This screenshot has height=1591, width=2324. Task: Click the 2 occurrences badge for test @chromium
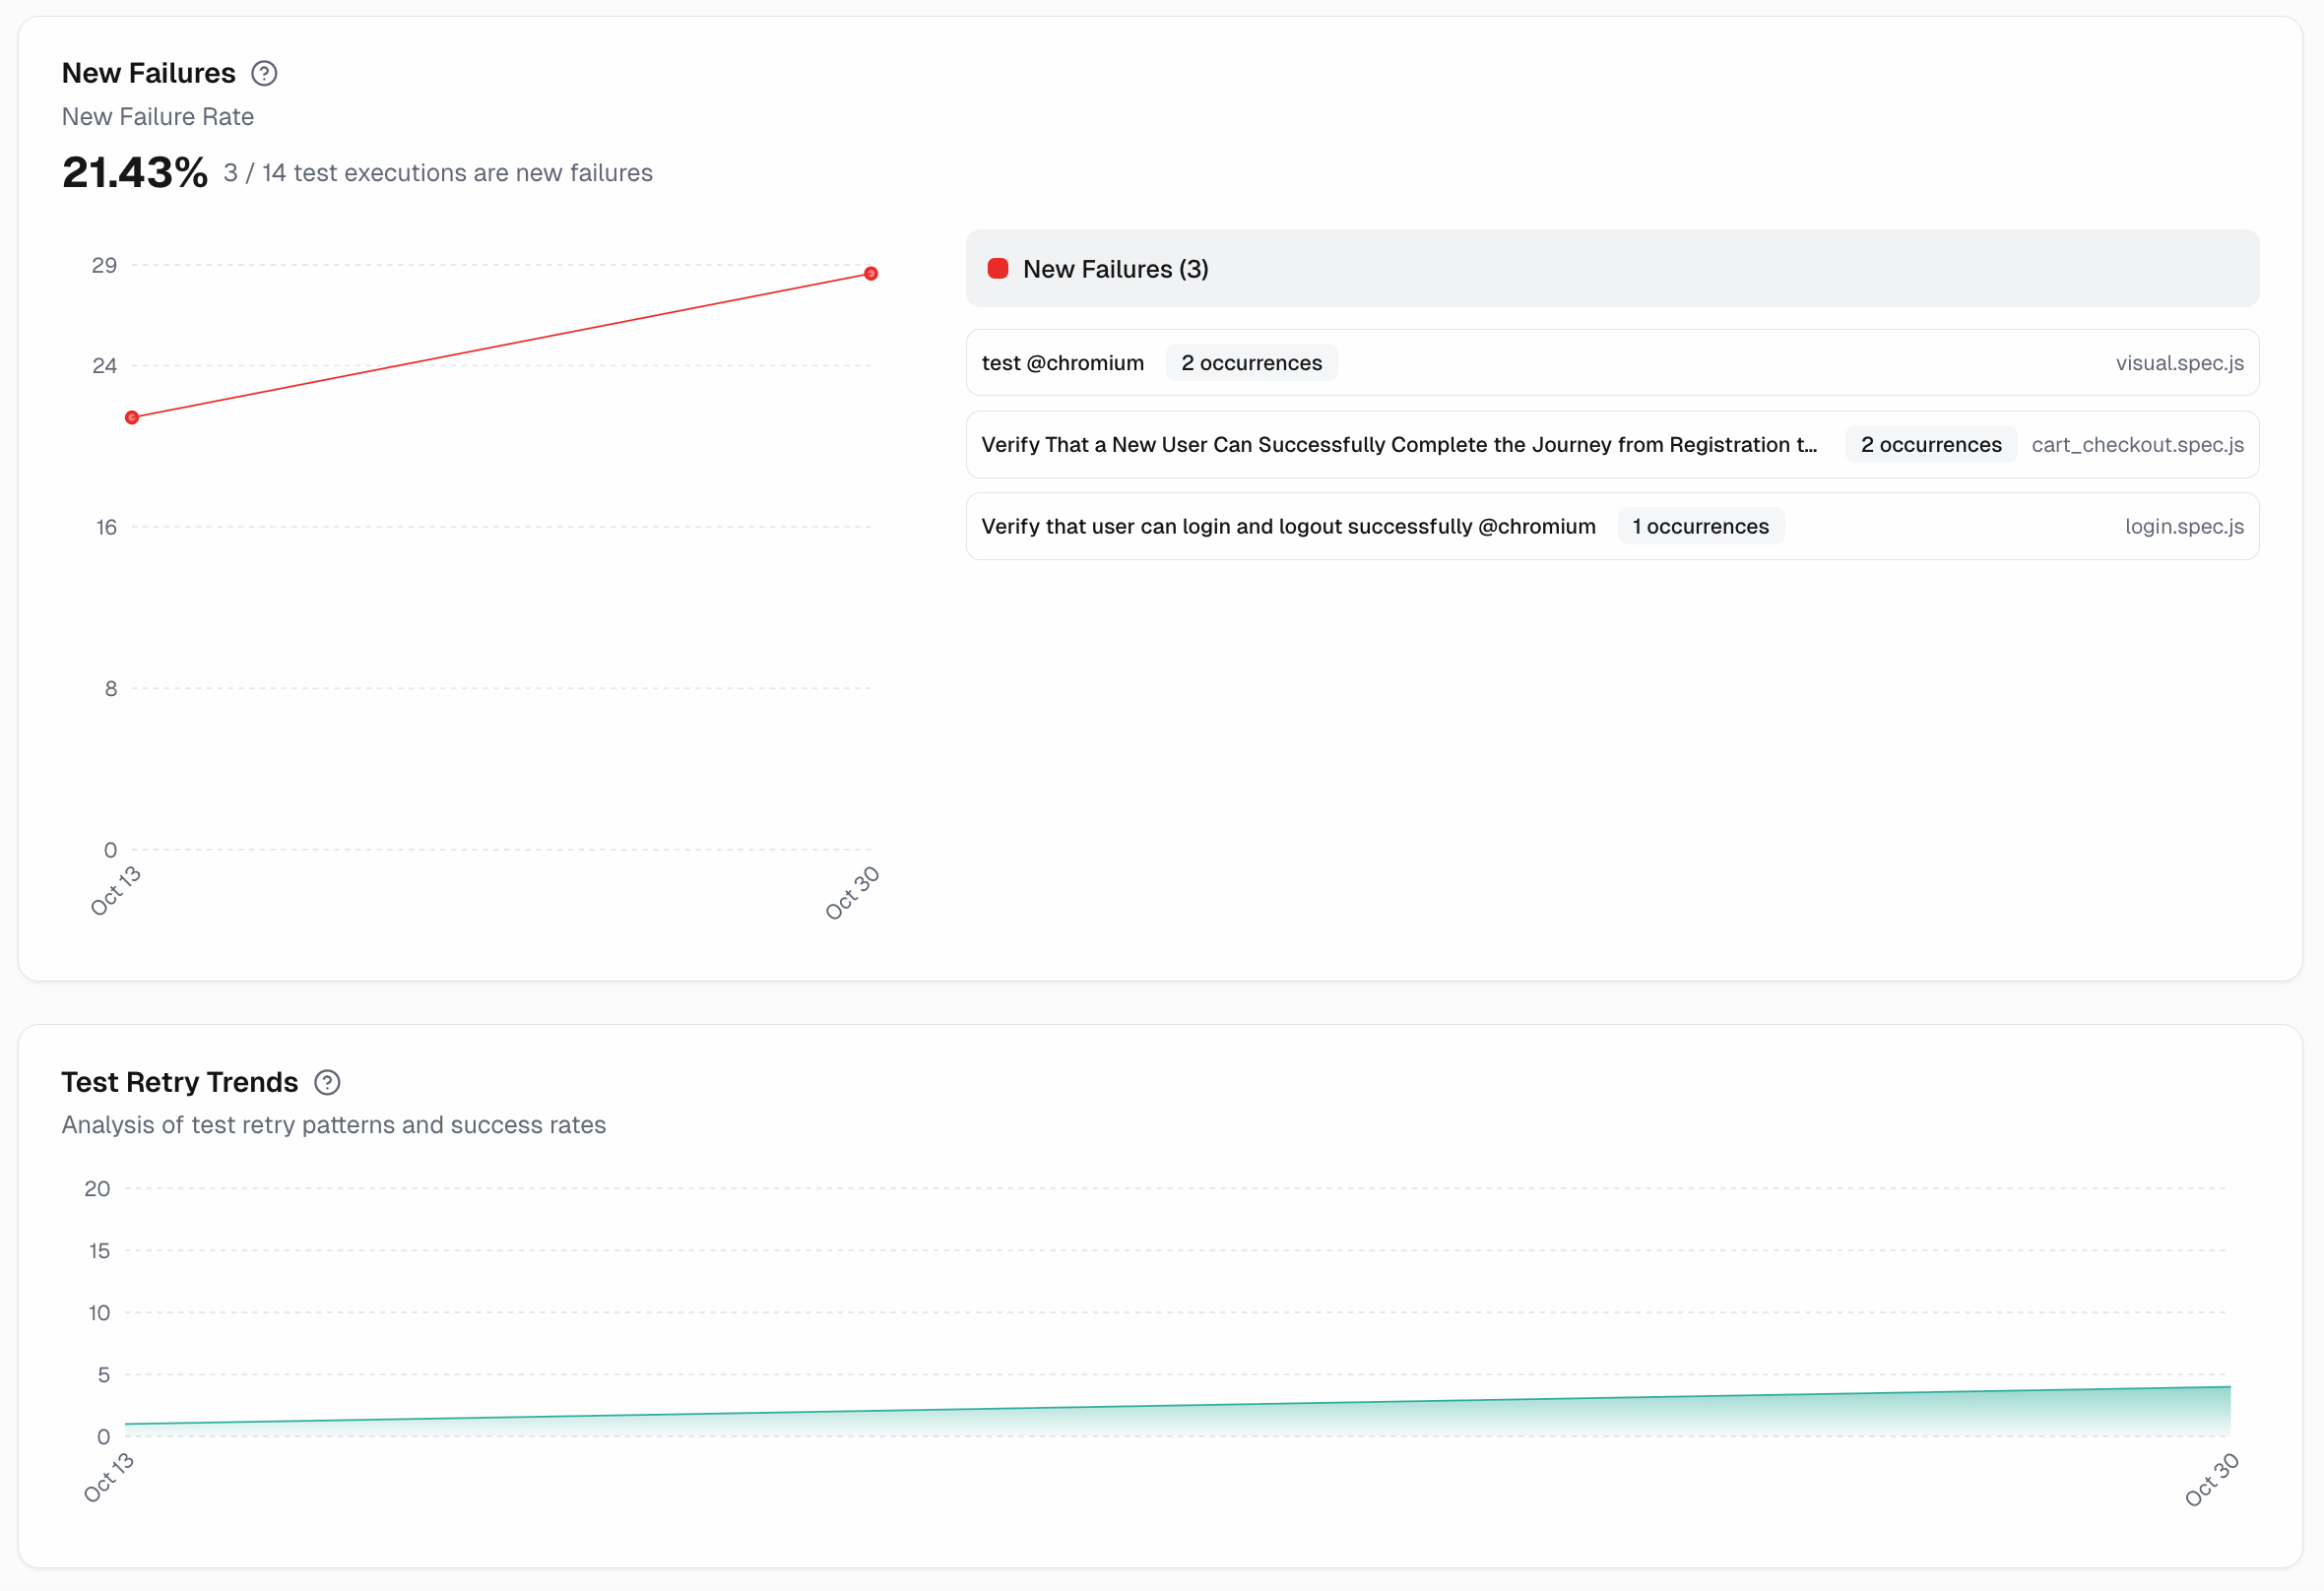click(1250, 363)
